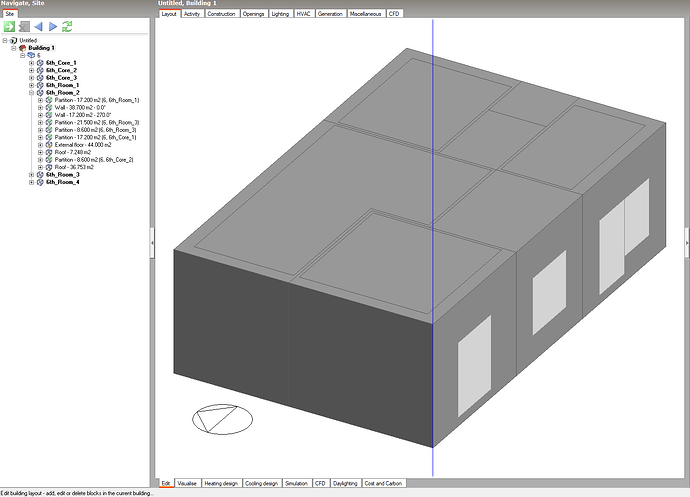
Task: Expand the External floor 44.000 m2 node
Action: (40, 145)
